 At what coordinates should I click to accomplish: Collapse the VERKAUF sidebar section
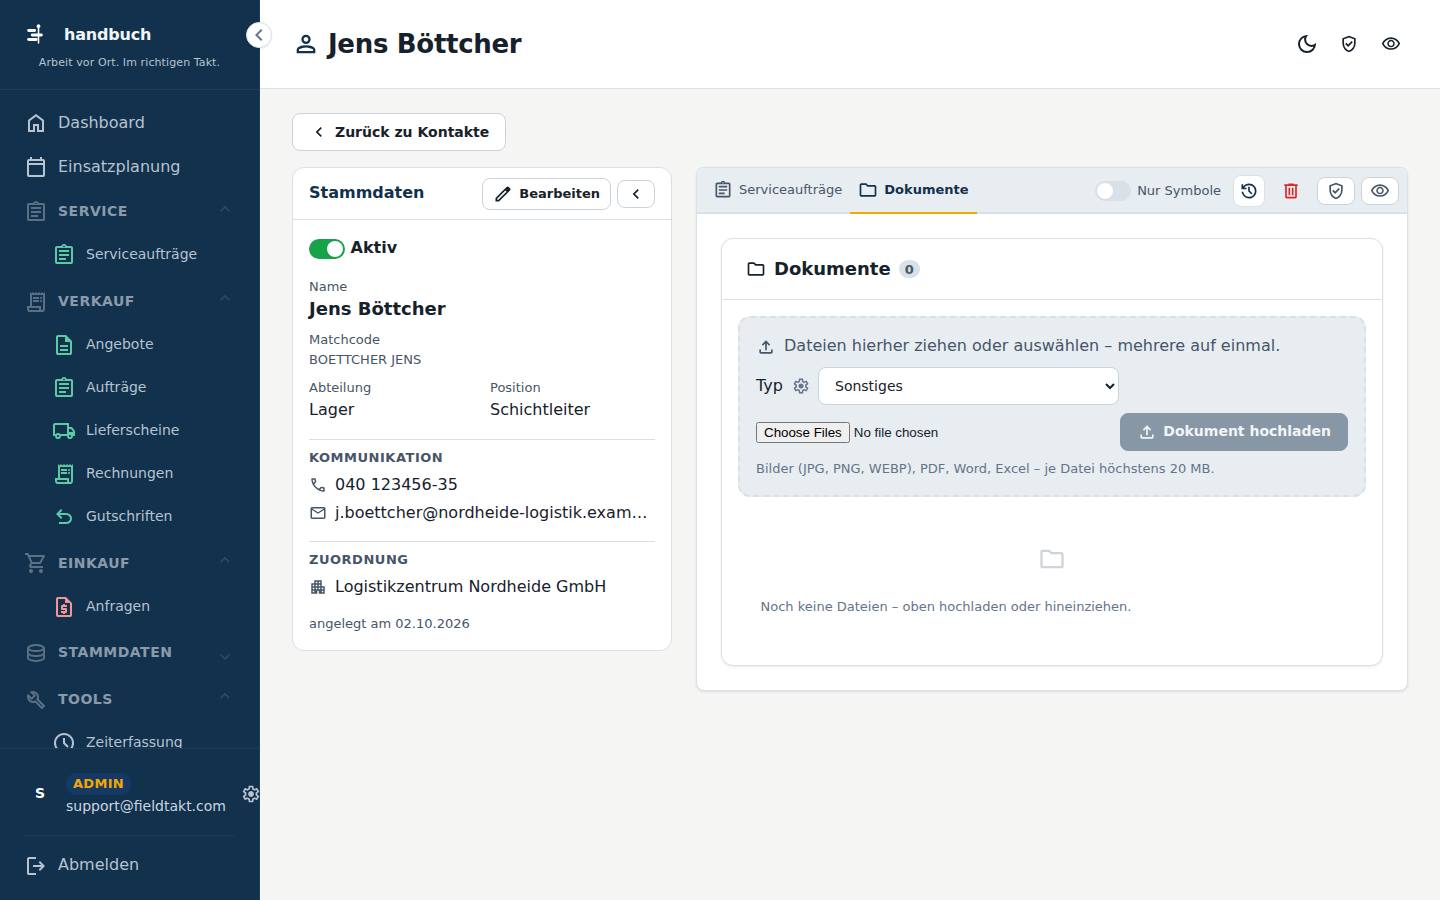pyautogui.click(x=130, y=301)
